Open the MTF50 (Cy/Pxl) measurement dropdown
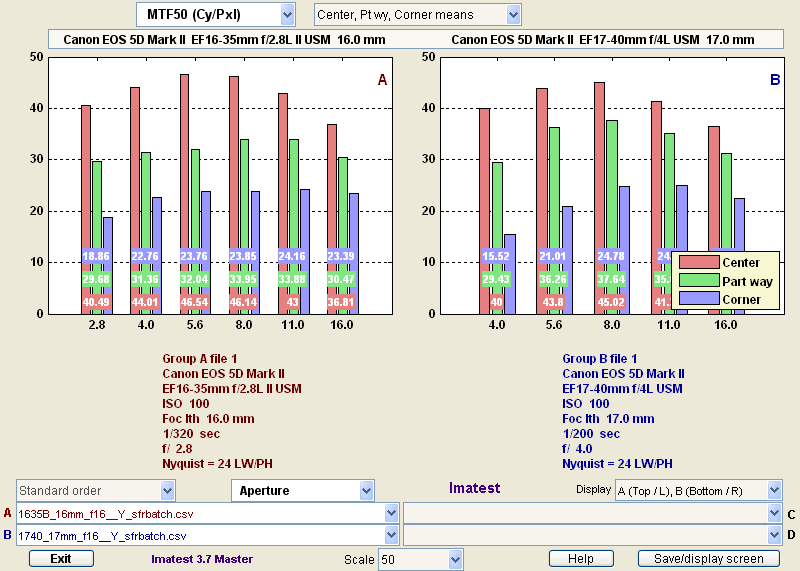Screen dimensions: 800x571 [215, 15]
